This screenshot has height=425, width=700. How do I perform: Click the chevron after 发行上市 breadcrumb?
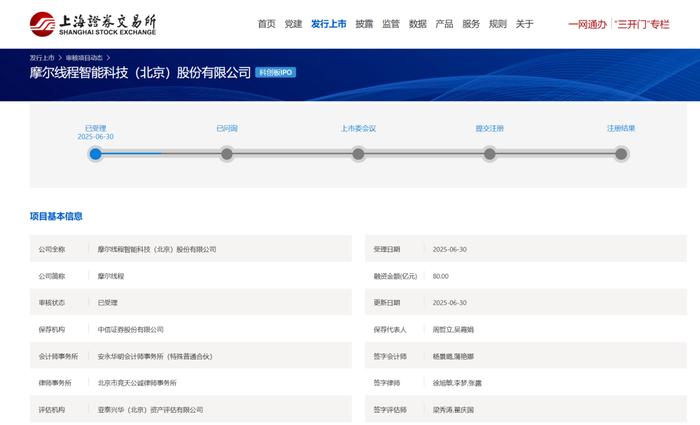coord(60,58)
